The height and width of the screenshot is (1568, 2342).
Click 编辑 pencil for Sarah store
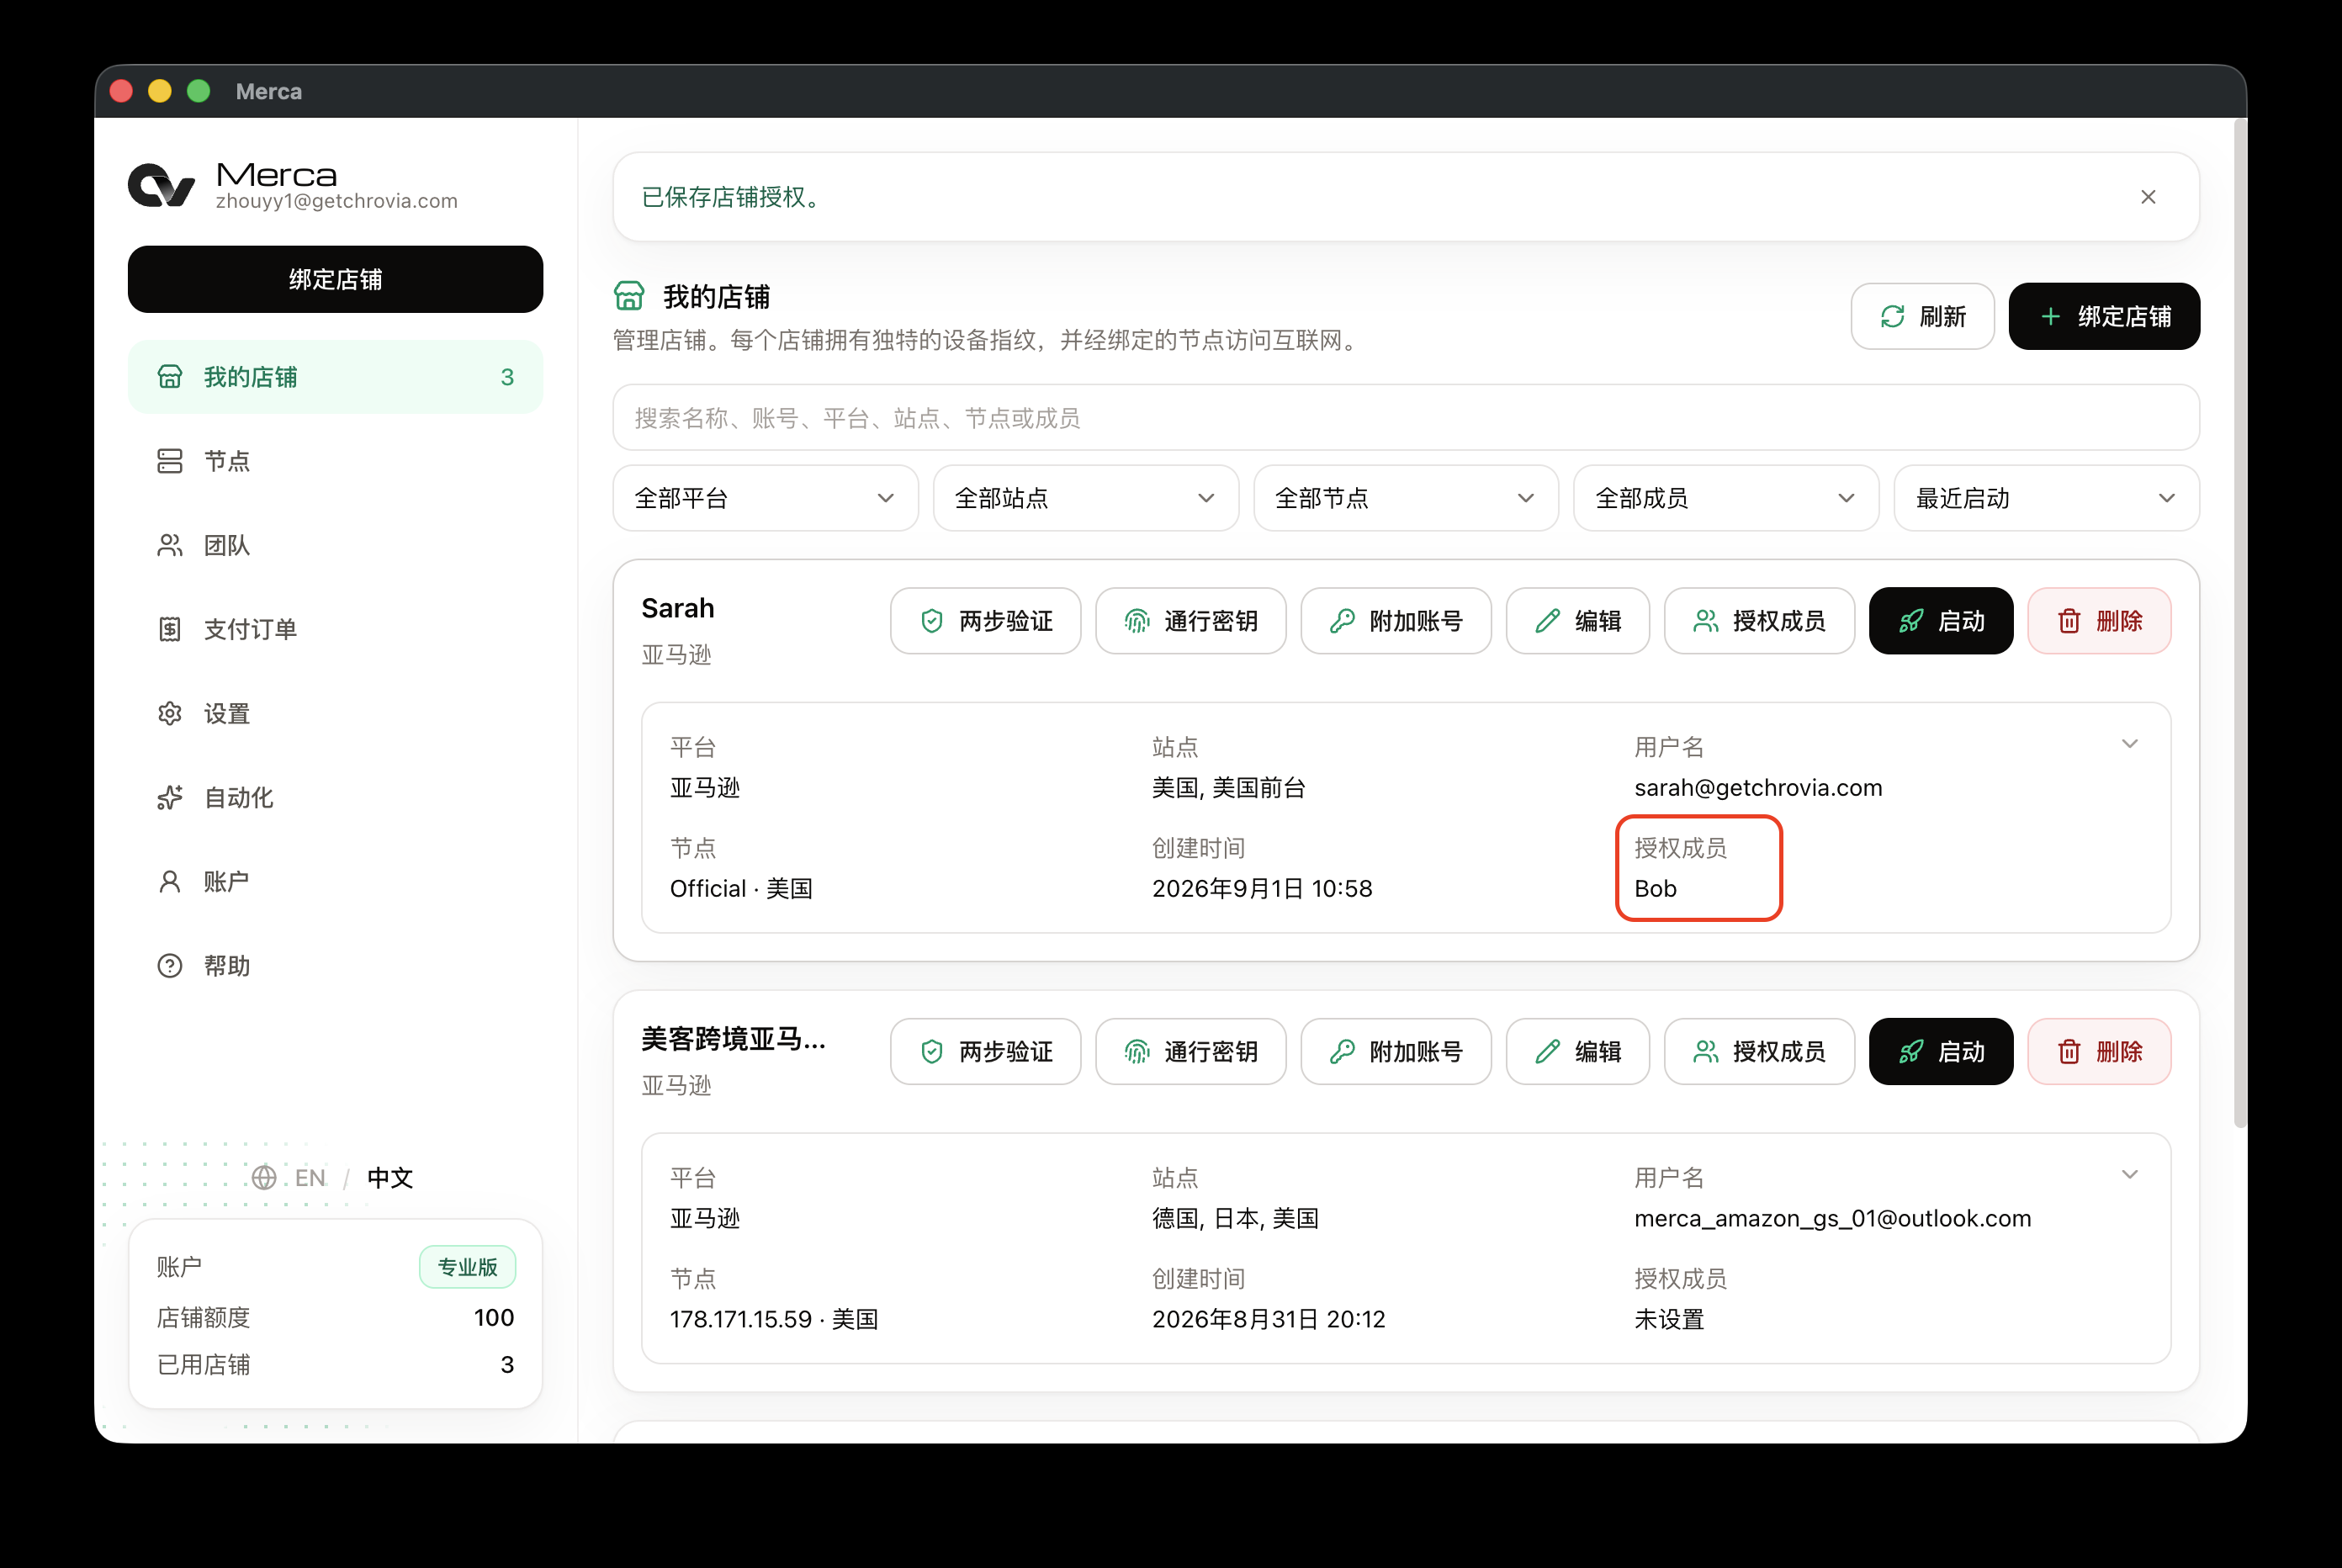[x=1577, y=621]
